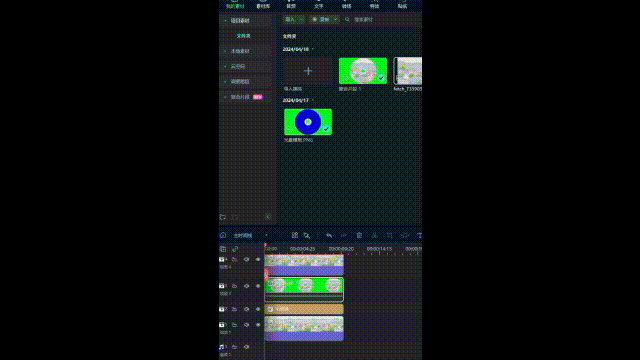Mute the audio track with the music note

tap(247, 347)
